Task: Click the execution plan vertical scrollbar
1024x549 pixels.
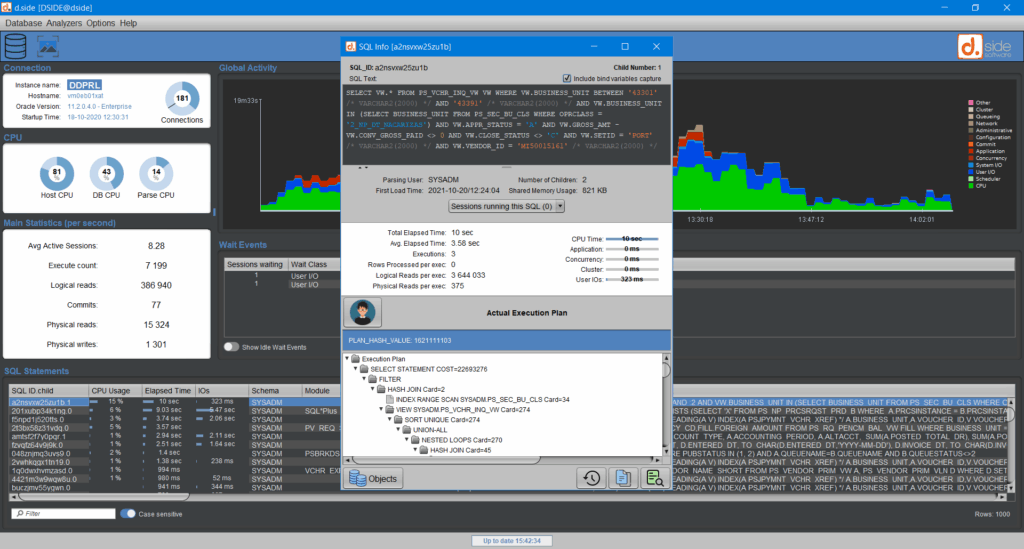Action: point(666,405)
